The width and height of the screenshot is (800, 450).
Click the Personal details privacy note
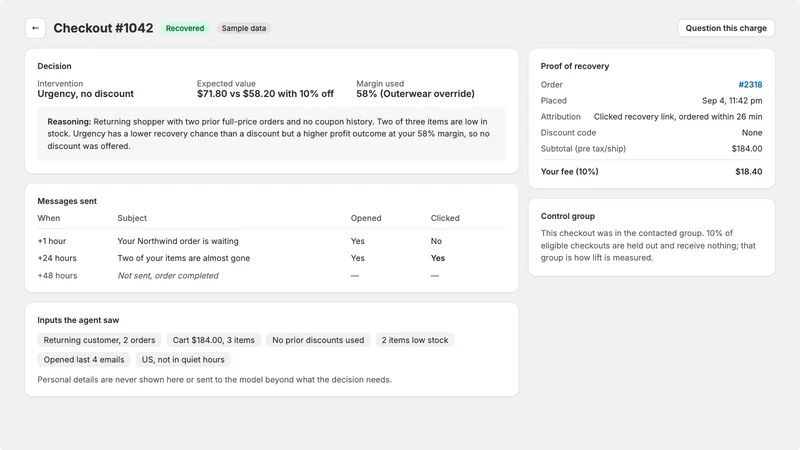(x=214, y=380)
